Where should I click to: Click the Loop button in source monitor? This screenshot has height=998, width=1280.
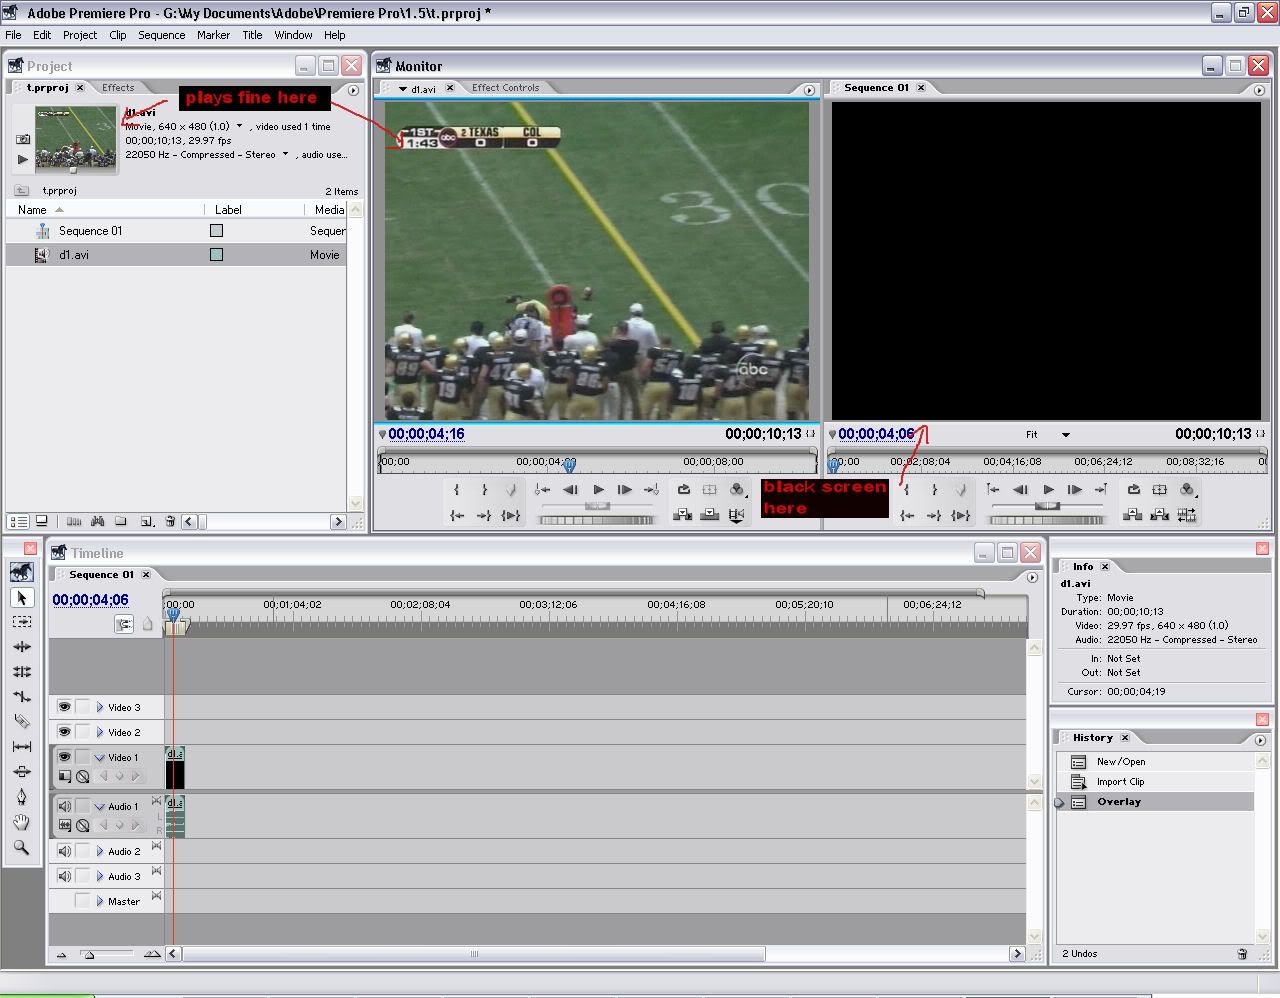click(684, 489)
